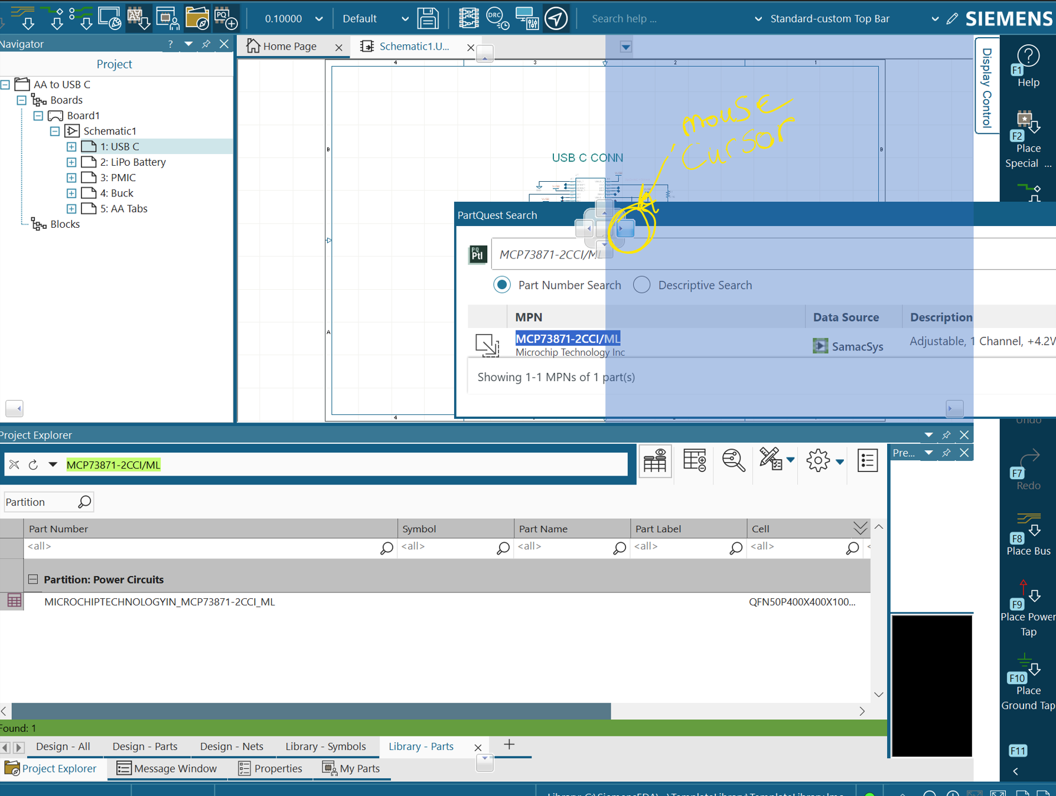This screenshot has width=1056, height=796.
Task: Collapse the Boards tree node
Action: point(22,100)
